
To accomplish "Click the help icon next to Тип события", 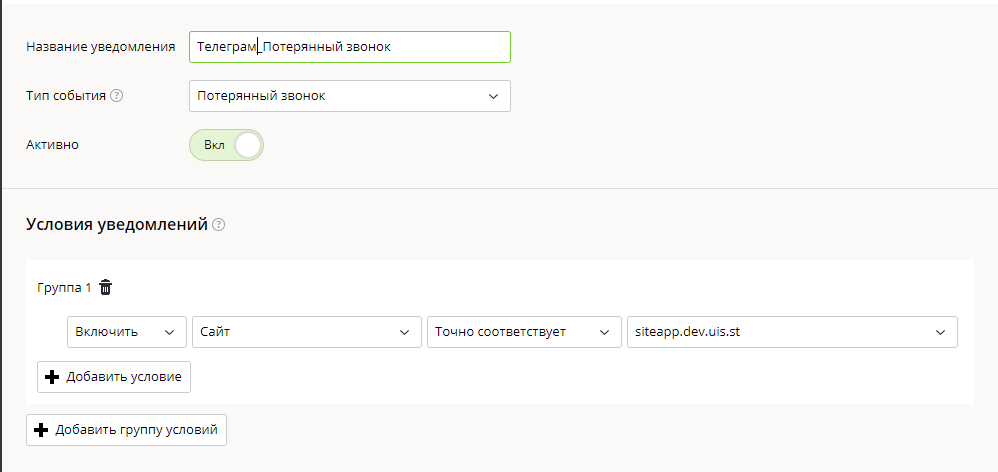I will [x=116, y=96].
